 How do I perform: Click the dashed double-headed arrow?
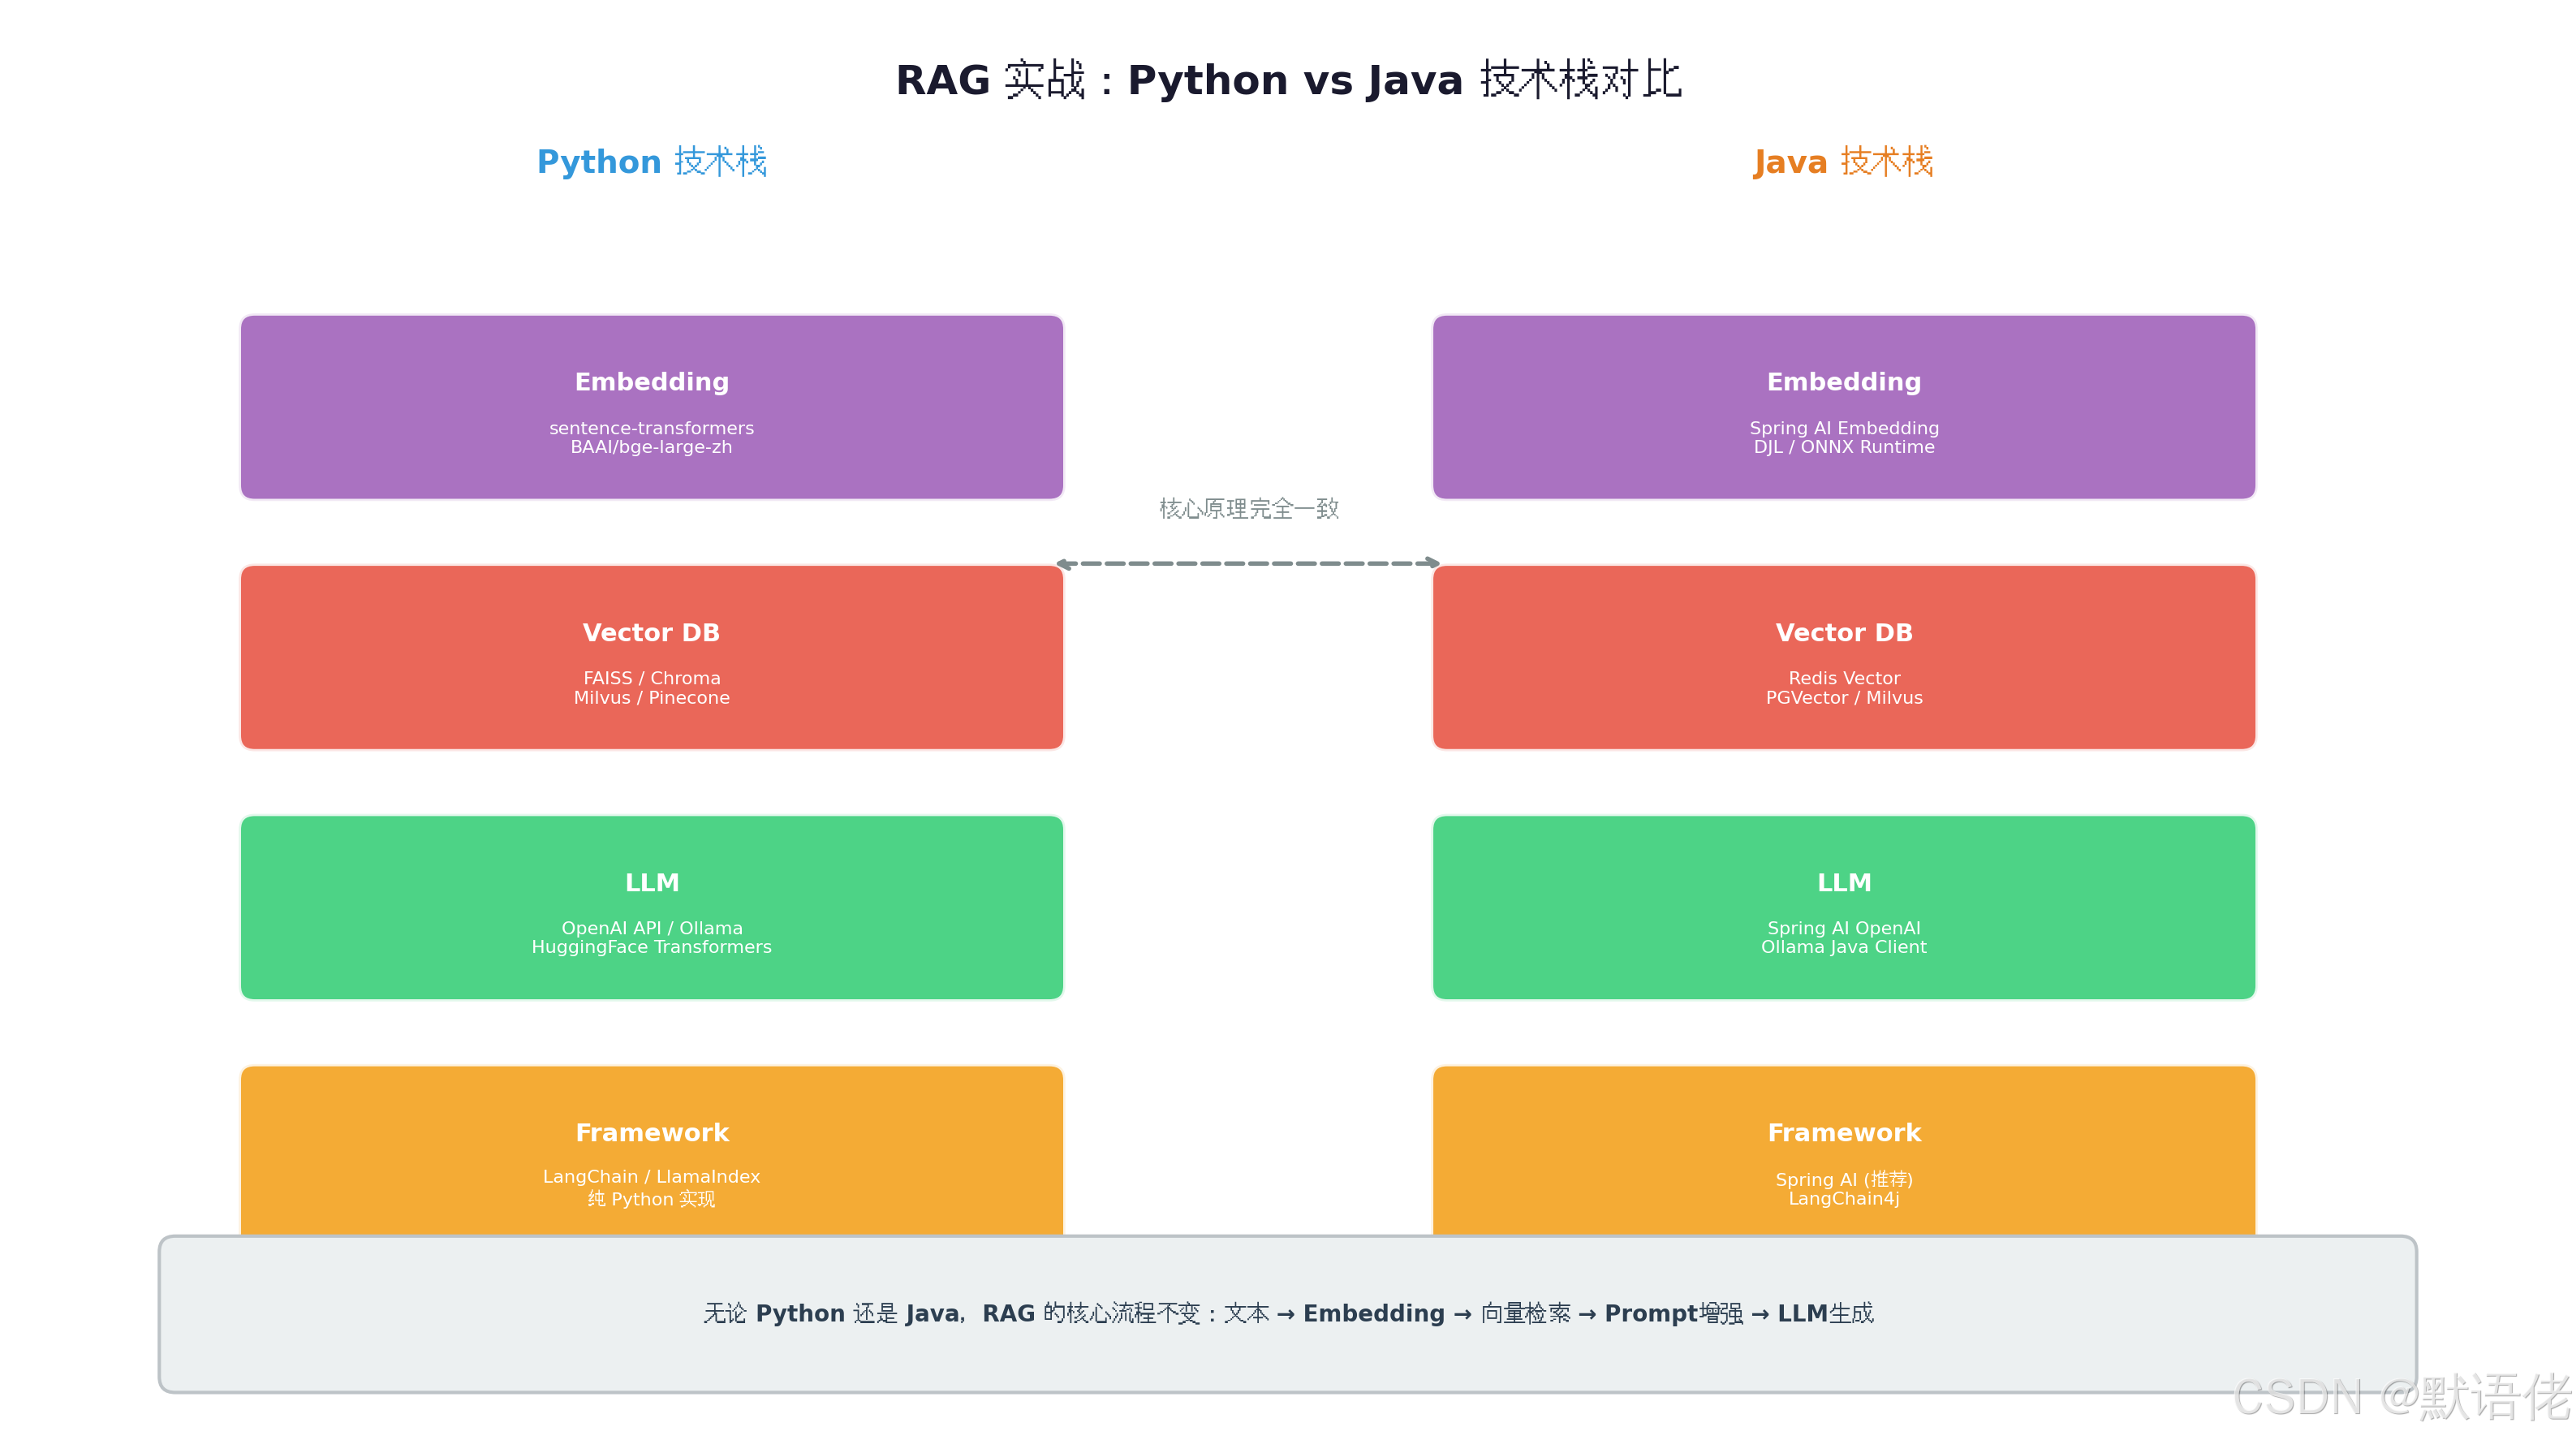click(x=1248, y=563)
